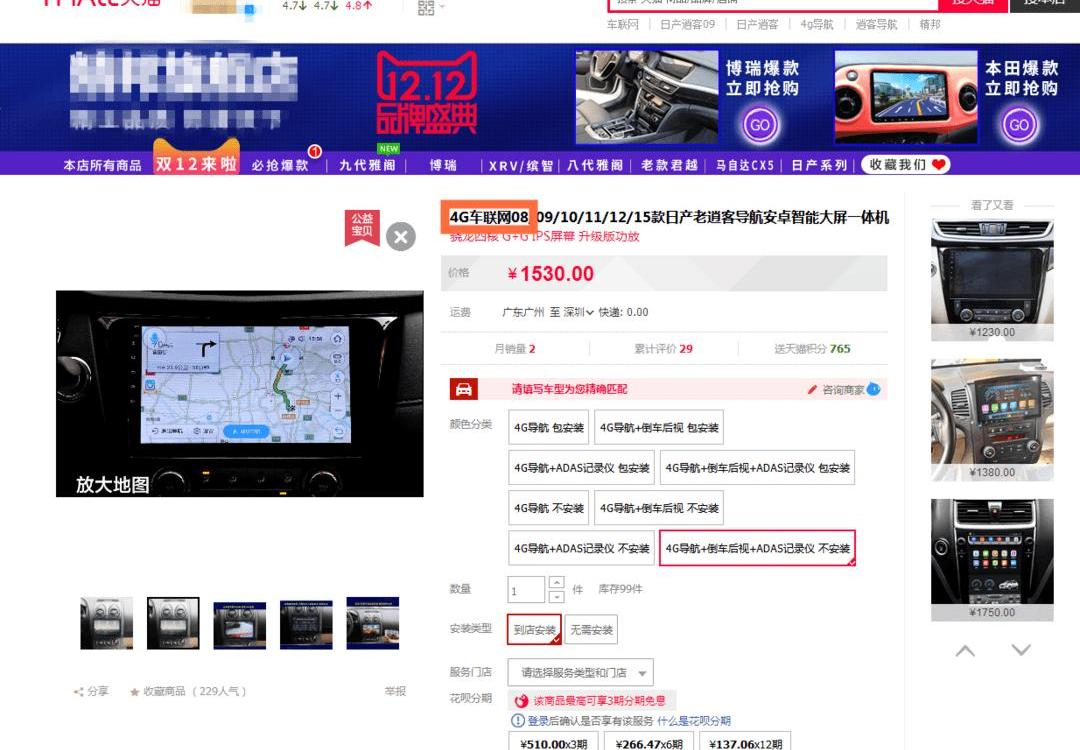This screenshot has height=750, width=1080.
Task: Select option 4G导航 包安装
Action: coord(548,427)
